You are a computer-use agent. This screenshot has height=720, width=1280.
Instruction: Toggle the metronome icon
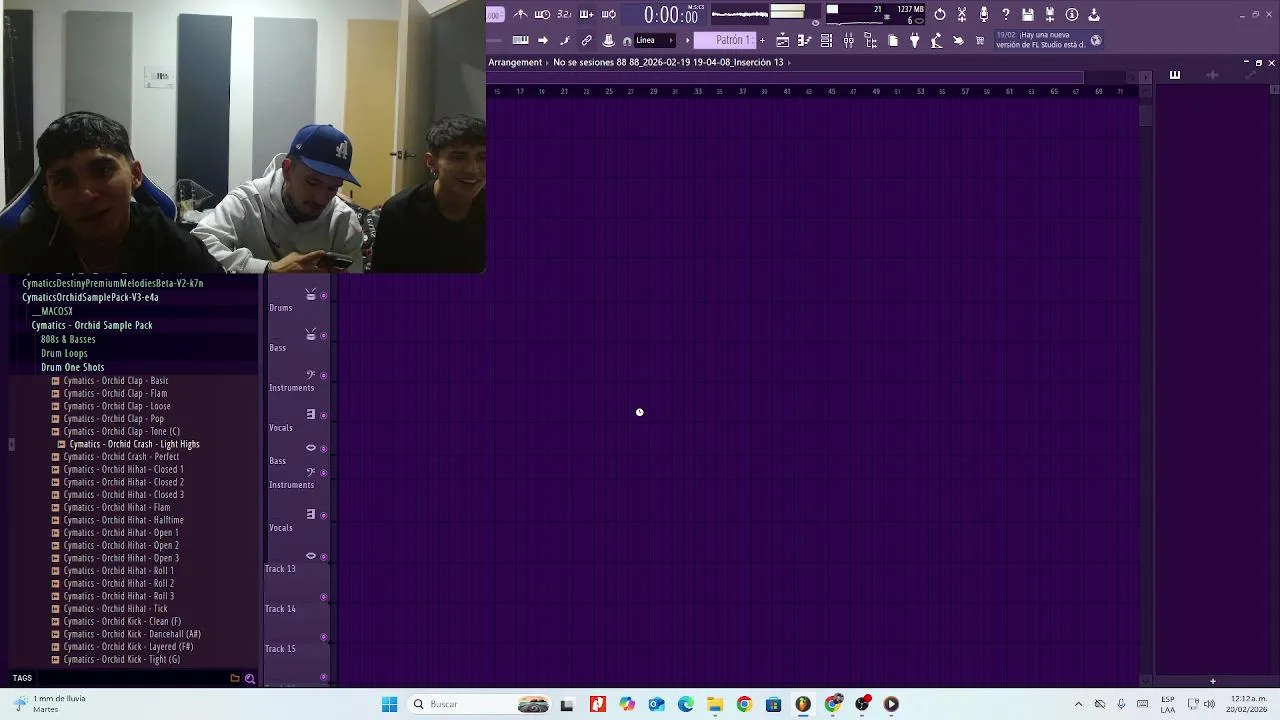click(520, 14)
